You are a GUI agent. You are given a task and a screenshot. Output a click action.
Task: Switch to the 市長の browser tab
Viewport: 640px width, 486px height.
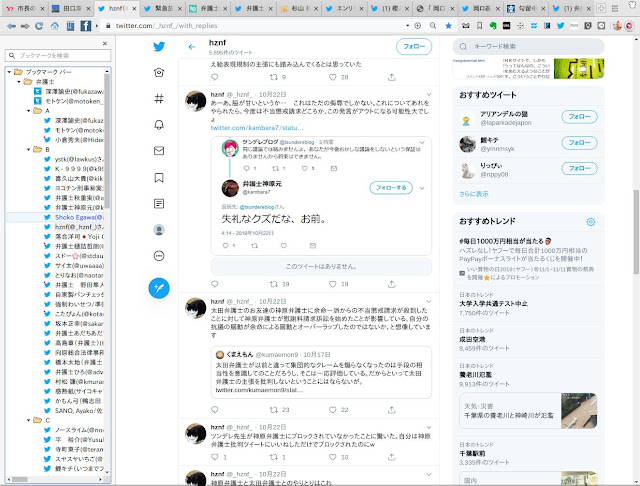[26, 8]
